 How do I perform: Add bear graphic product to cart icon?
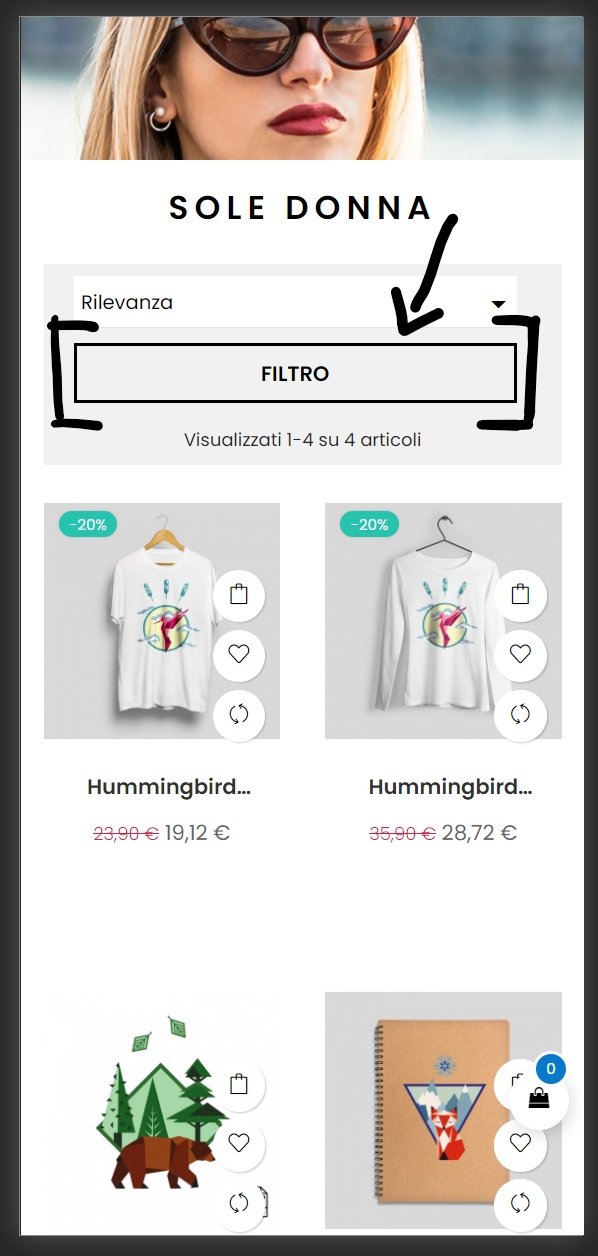238,1084
